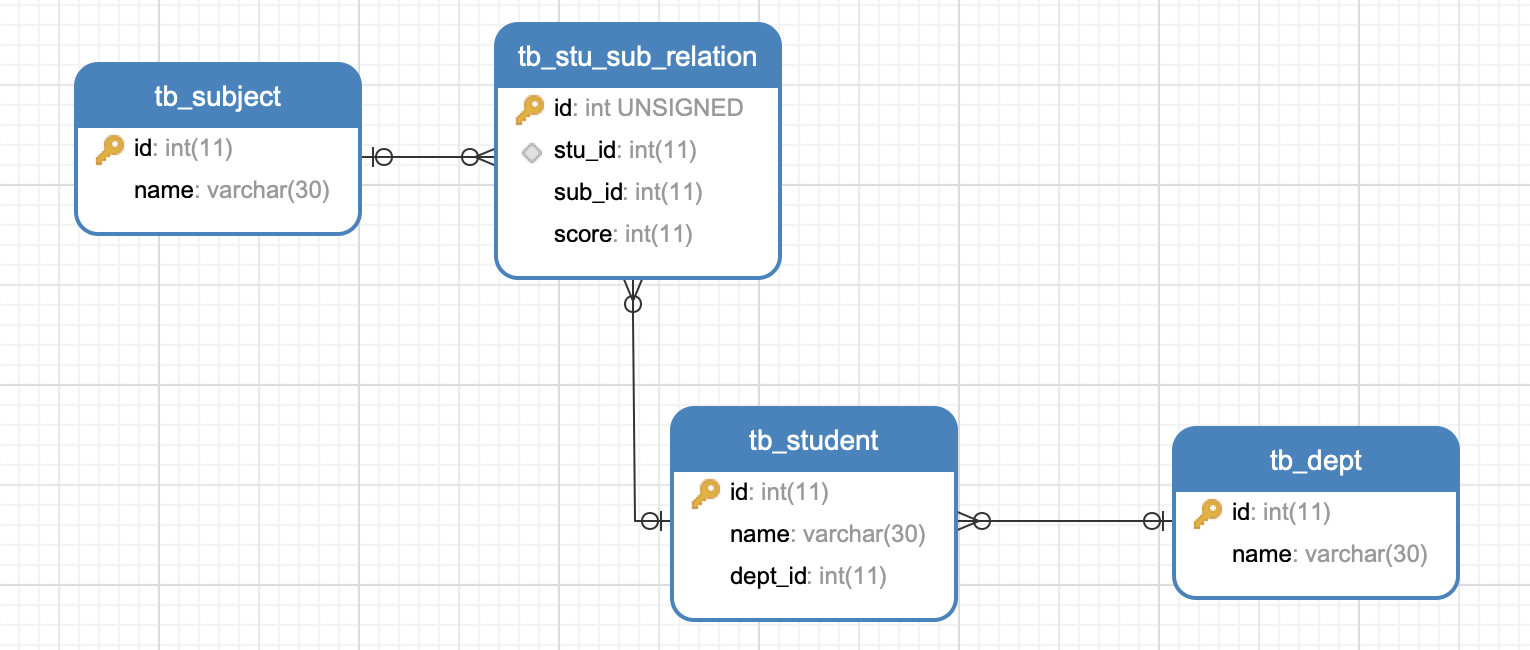Select the name column in tb_subject
This screenshot has width=1530, height=650.
pyautogui.click(x=231, y=190)
